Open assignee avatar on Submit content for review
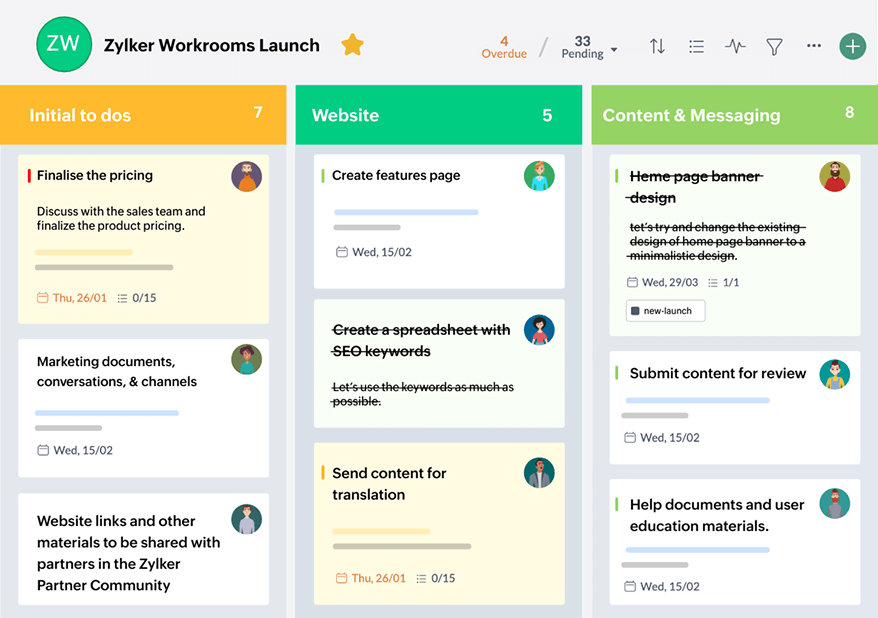 [x=835, y=374]
